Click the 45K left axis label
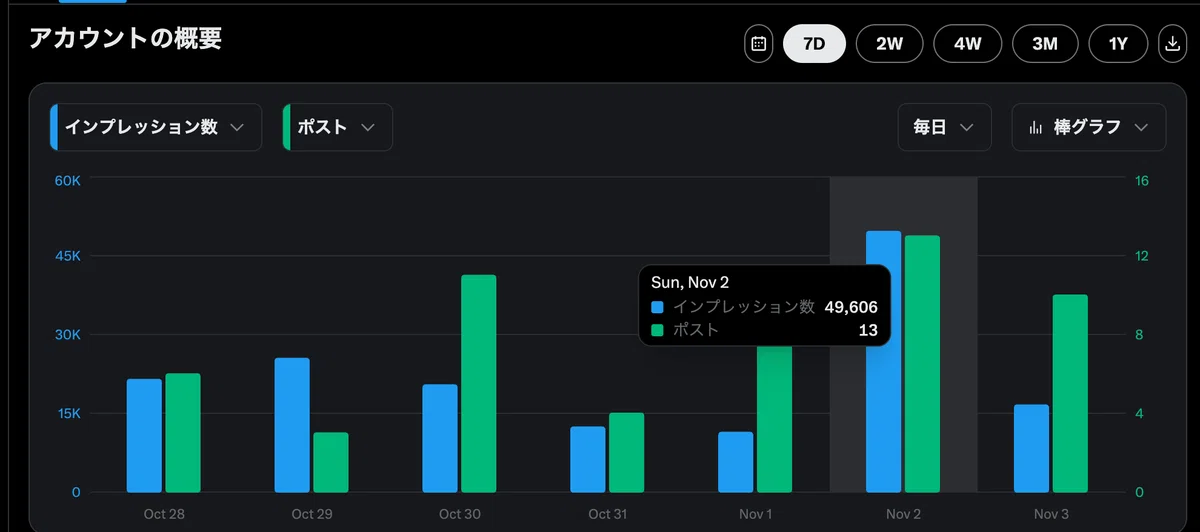 67,256
